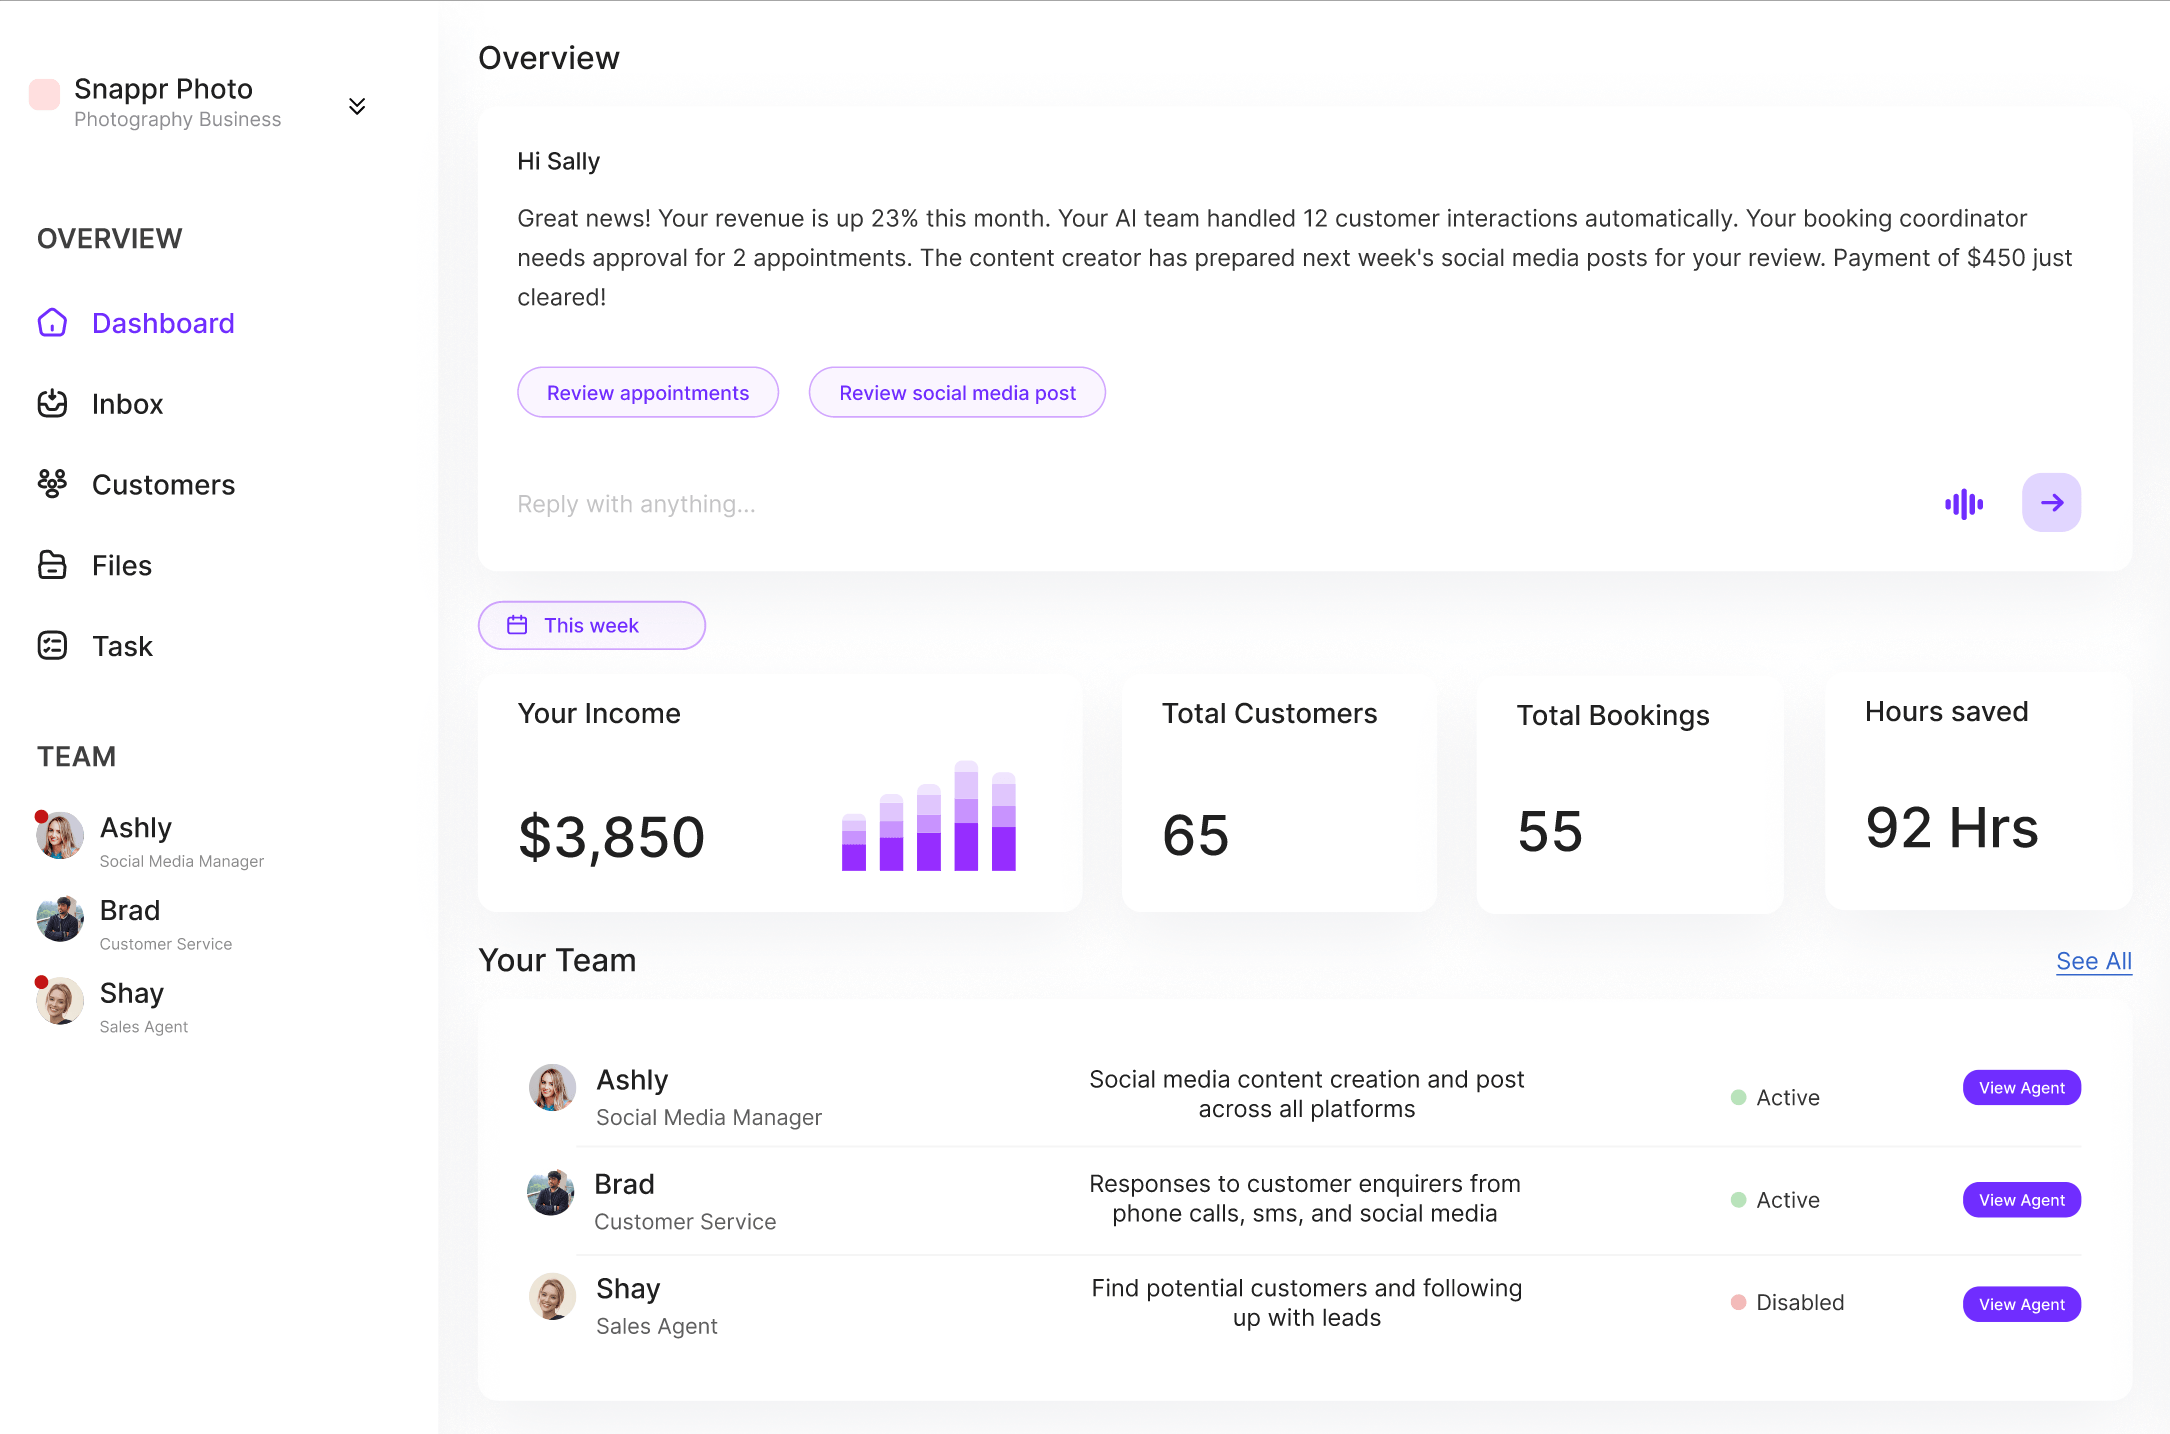Viewport: 2170px width, 1434px height.
Task: Open the Customers menu item
Action: [163, 485]
